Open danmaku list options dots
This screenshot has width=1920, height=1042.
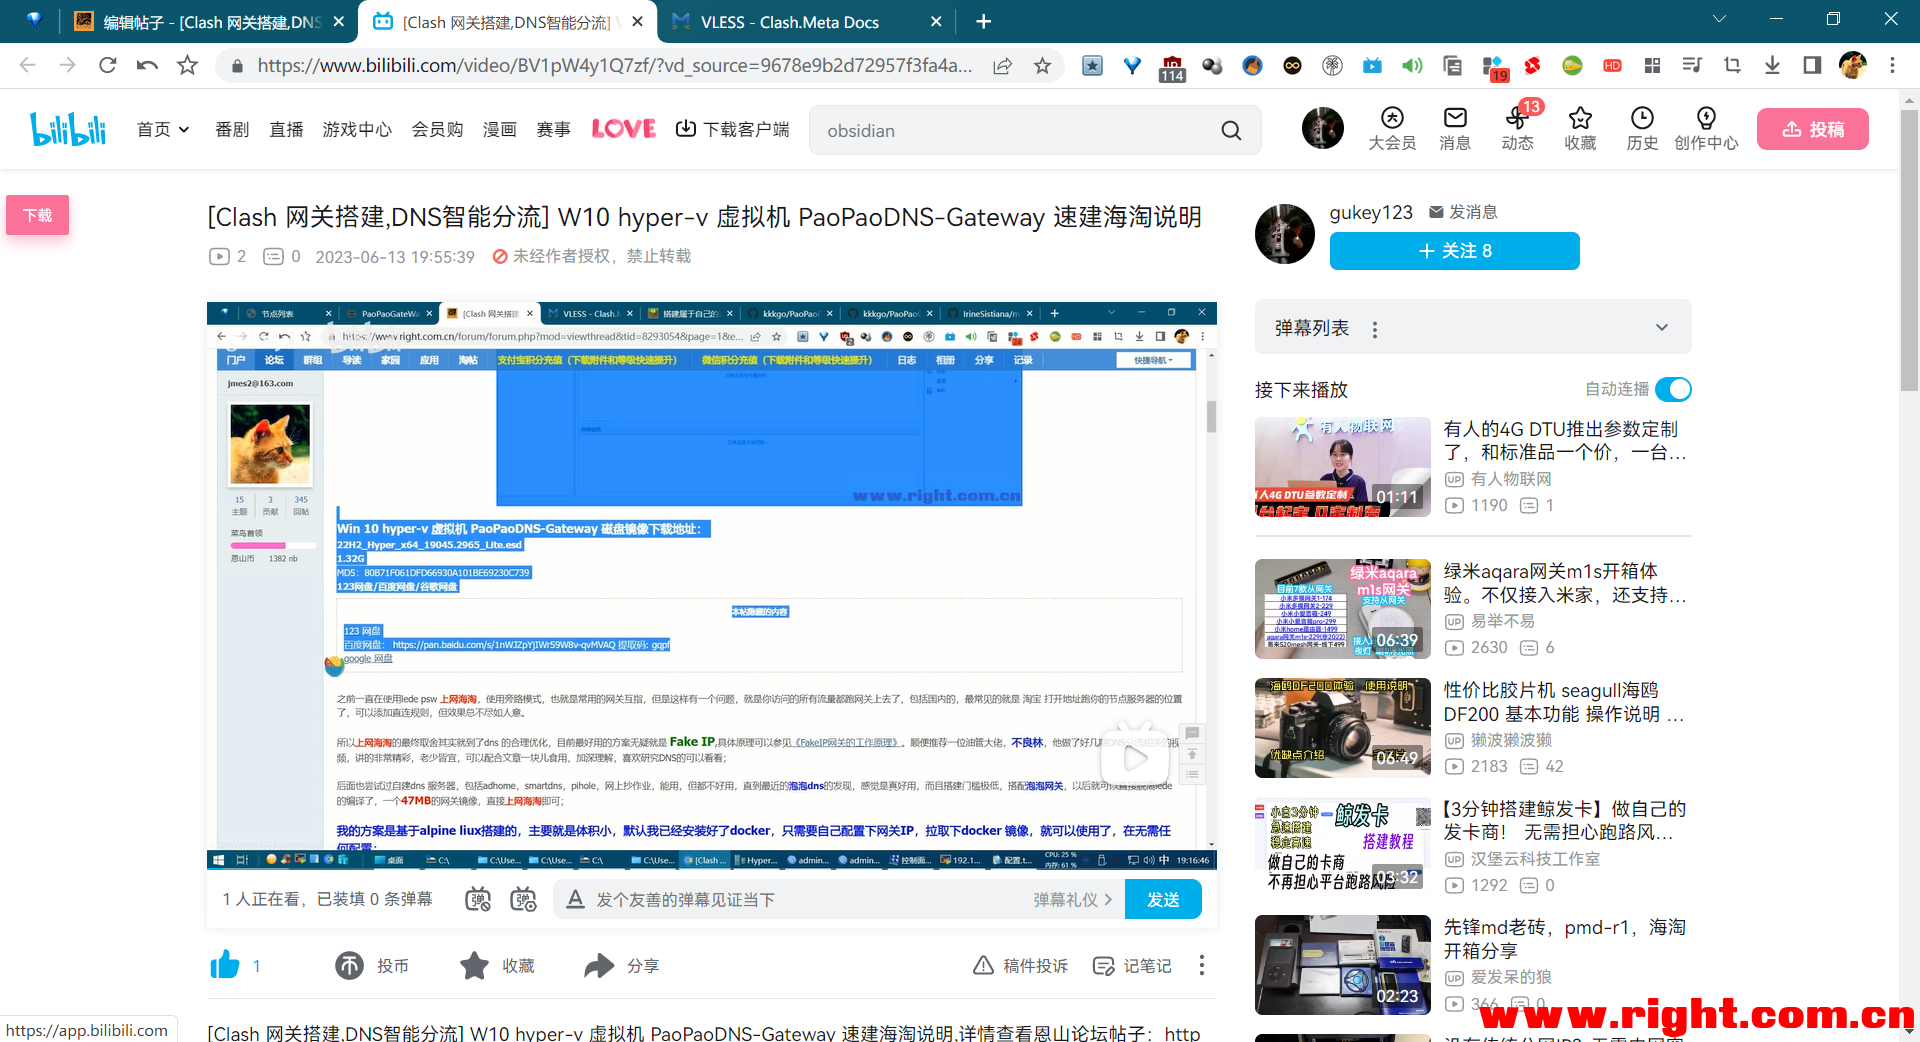click(1375, 329)
